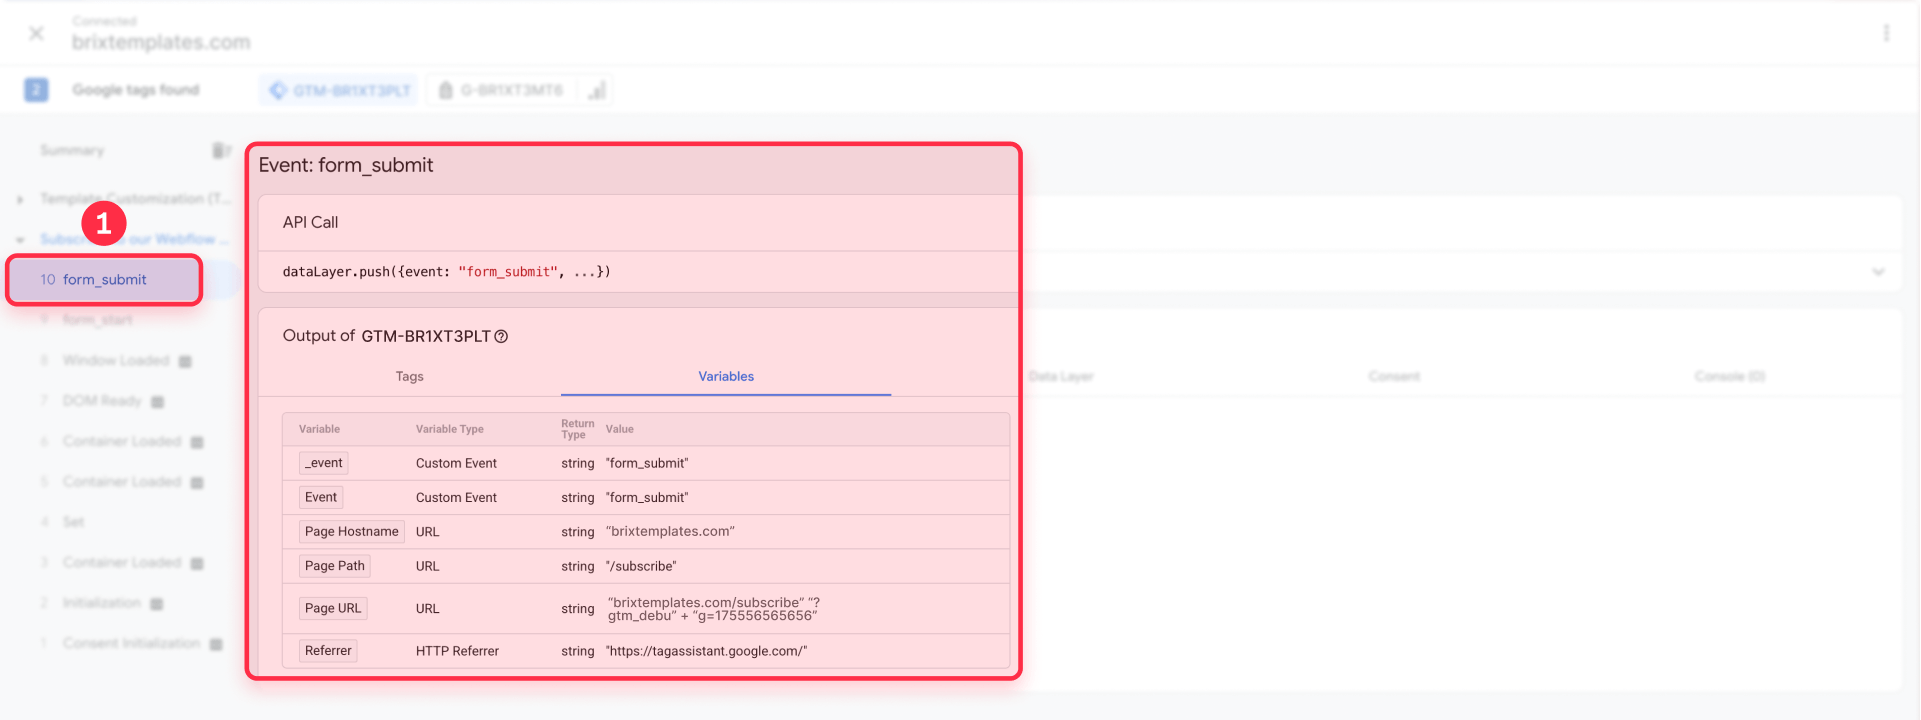Click the message icon beside DOM Ready
1921x720 pixels.
pos(157,402)
